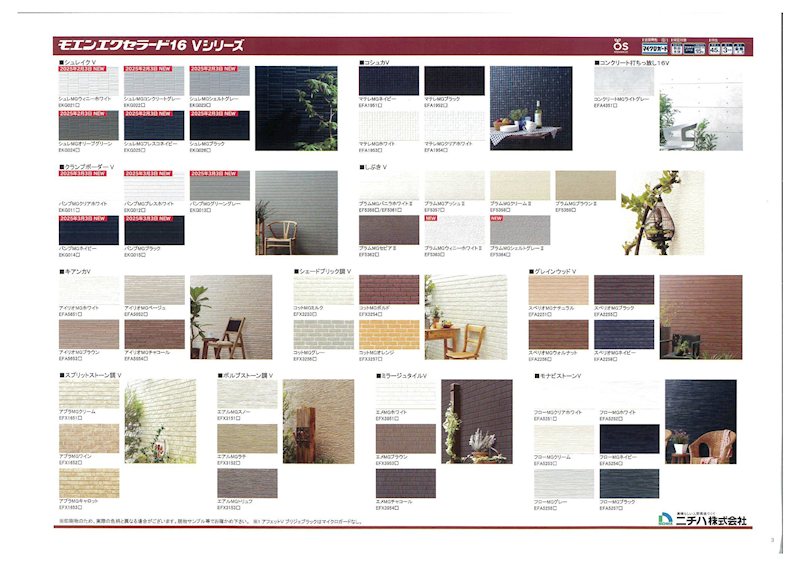Screen dimensions: 800x566
Task: Click the スプリットストーン調V heading
Action: coord(90,376)
